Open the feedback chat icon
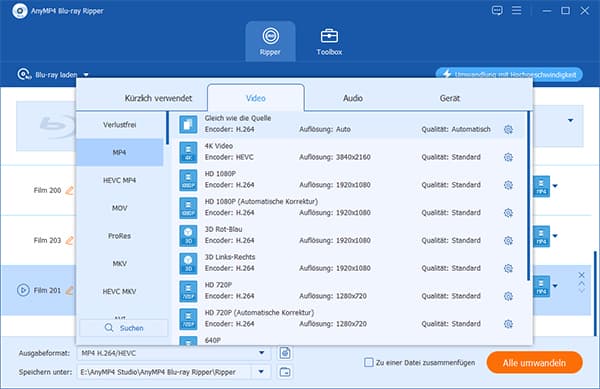The width and height of the screenshot is (600, 389). [497, 10]
